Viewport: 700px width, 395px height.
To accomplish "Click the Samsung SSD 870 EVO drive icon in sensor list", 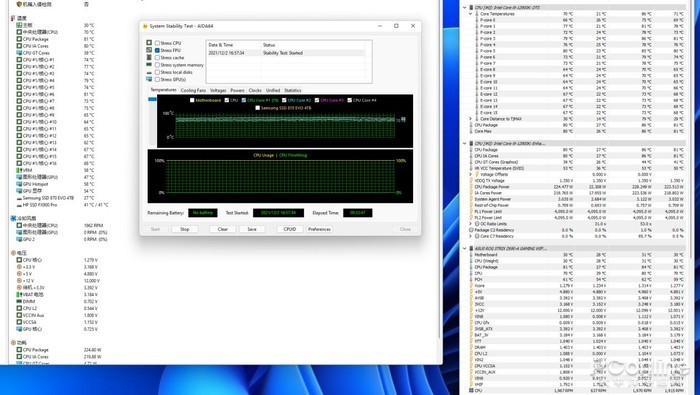I will (x=19, y=198).
